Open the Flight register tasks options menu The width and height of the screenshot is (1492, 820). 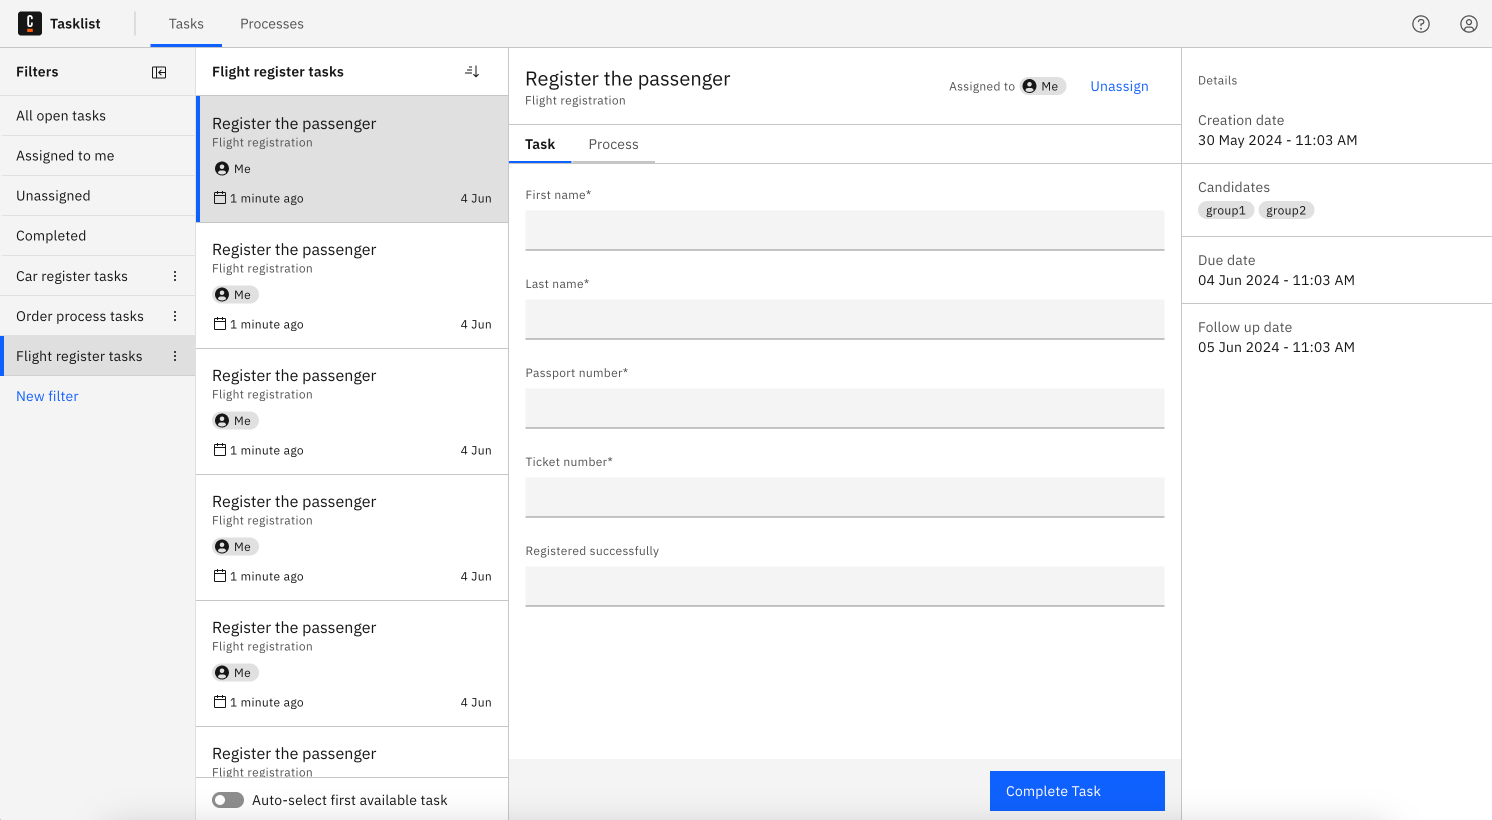(x=175, y=355)
